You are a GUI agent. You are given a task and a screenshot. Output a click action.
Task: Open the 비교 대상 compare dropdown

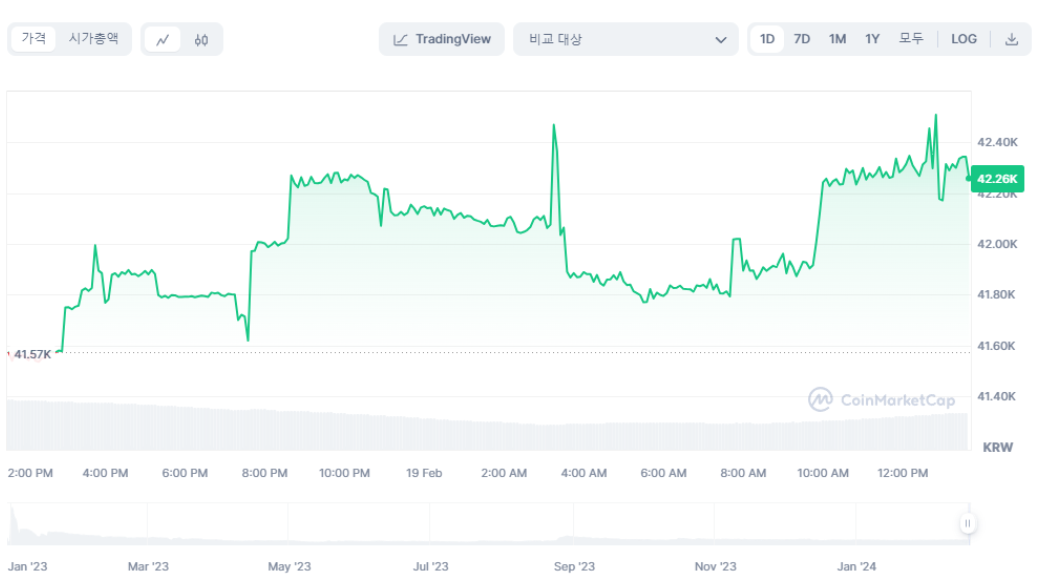[x=626, y=39]
